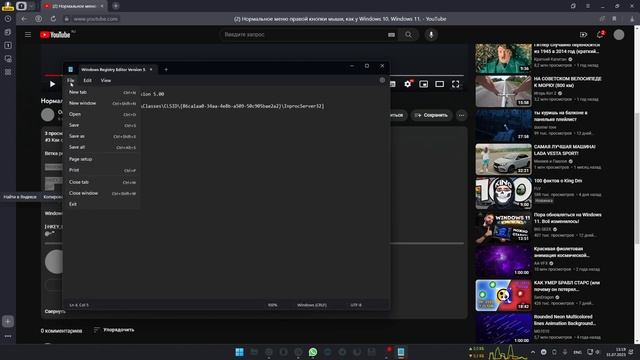Open the Edit menu in Notepad
This screenshot has width=640, height=360.
pos(87,80)
